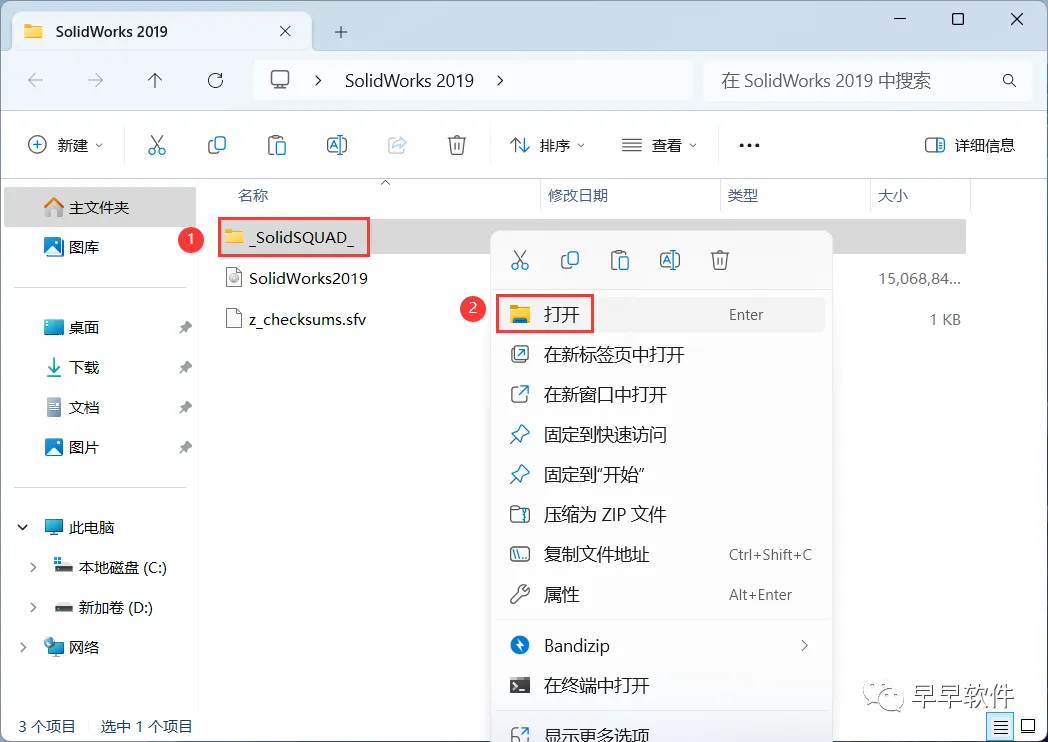The width and height of the screenshot is (1048, 742).
Task: Click the toolbar Share icon
Action: pos(397,145)
